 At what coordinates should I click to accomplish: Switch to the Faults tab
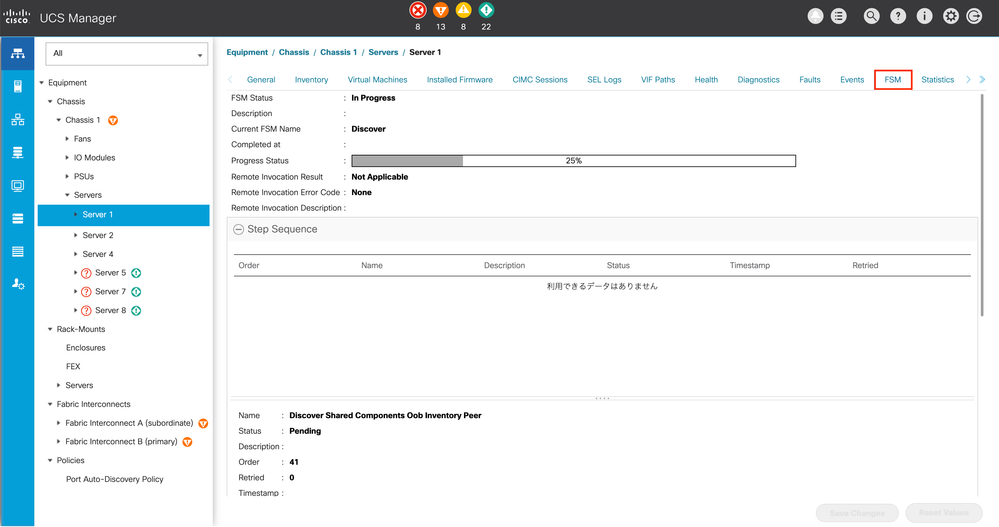(x=810, y=80)
